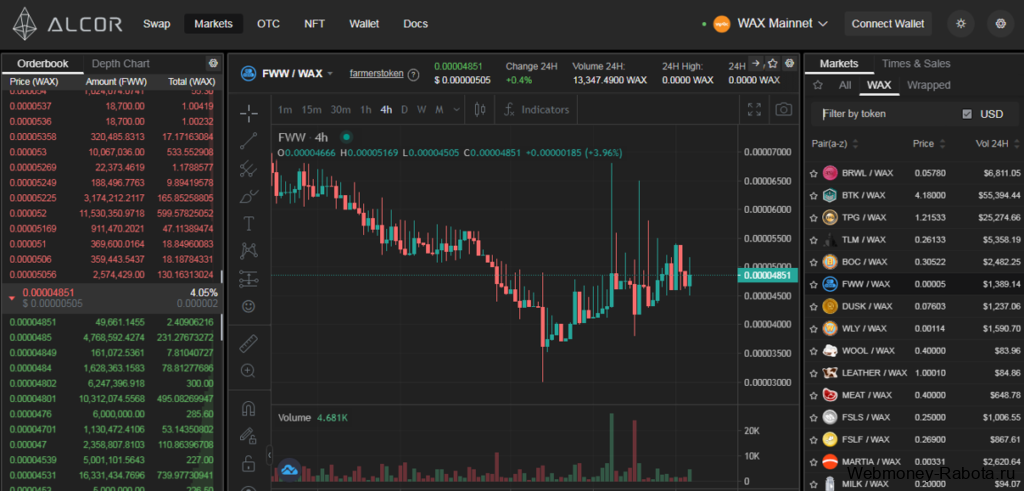
Task: Select the crosshair cursor tool
Action: 248,113
